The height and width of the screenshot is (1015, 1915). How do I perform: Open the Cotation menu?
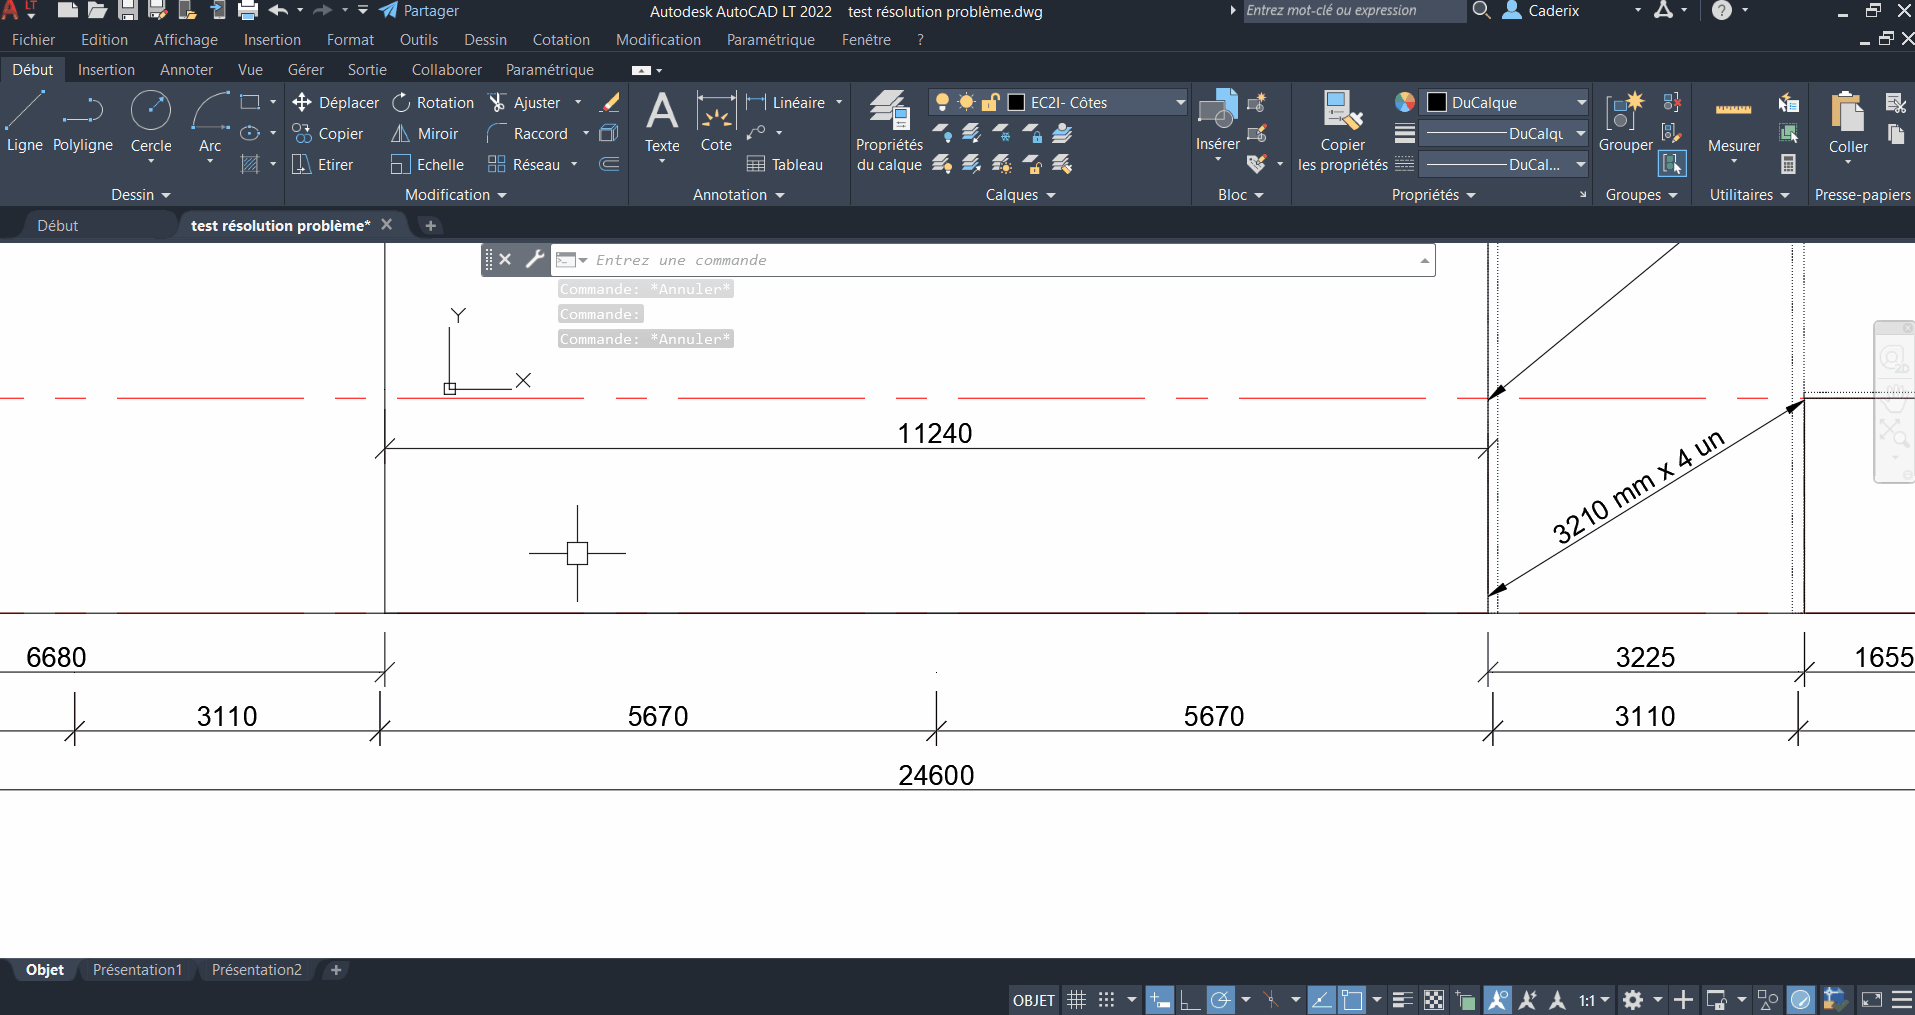click(x=561, y=39)
